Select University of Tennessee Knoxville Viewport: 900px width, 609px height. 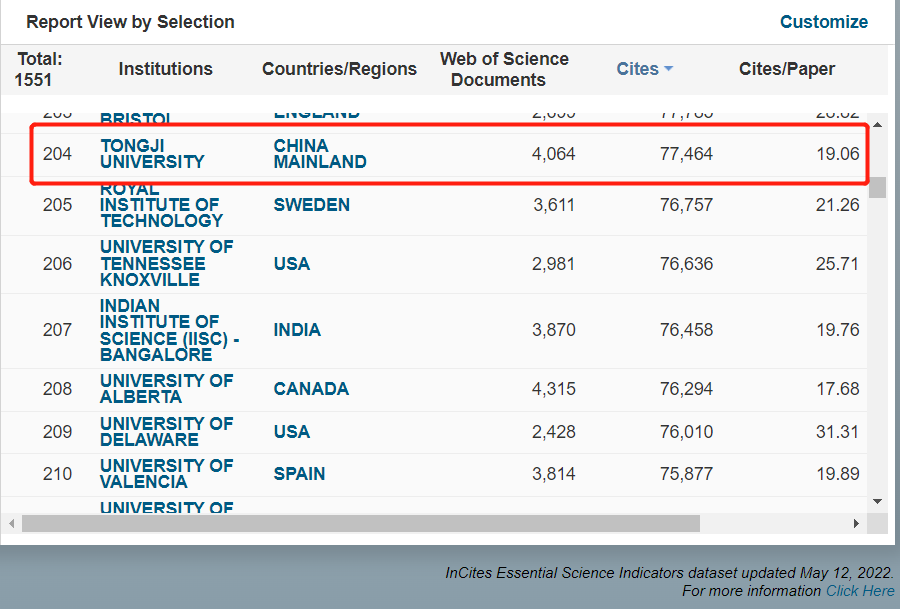tap(166, 263)
